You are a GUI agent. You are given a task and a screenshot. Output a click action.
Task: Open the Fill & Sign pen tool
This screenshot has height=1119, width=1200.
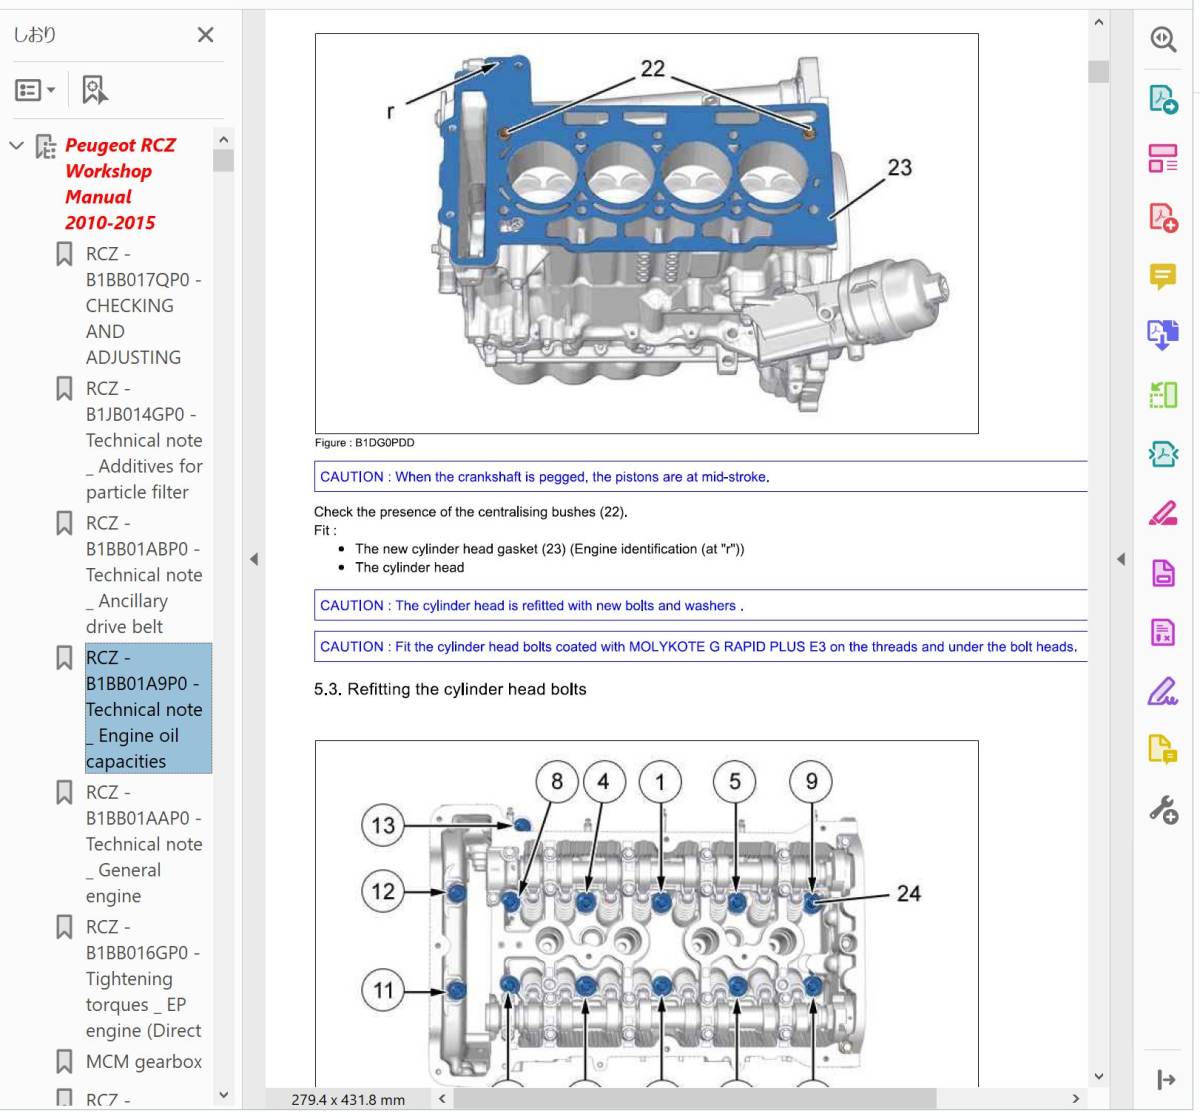(1162, 691)
